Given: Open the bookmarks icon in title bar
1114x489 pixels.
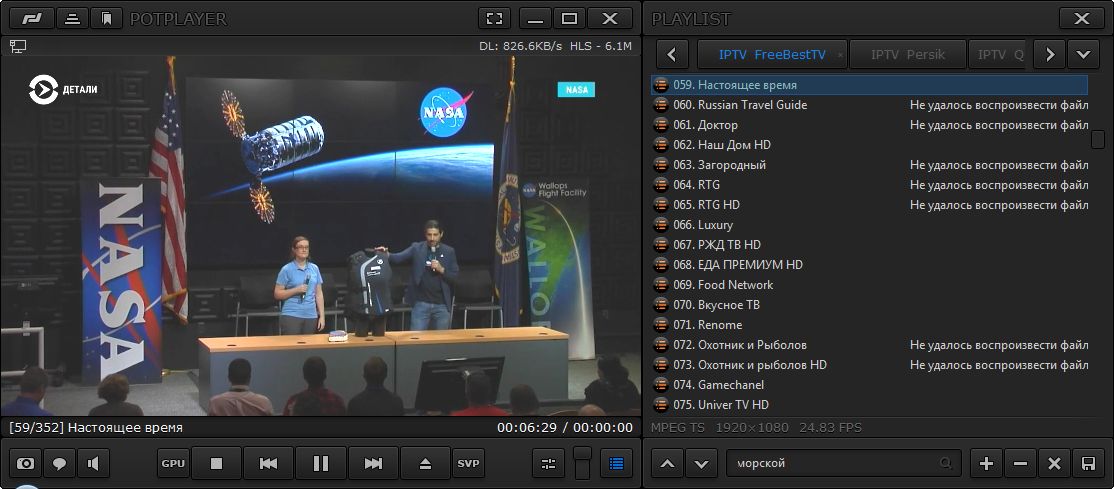Looking at the screenshot, I should click(107, 19).
